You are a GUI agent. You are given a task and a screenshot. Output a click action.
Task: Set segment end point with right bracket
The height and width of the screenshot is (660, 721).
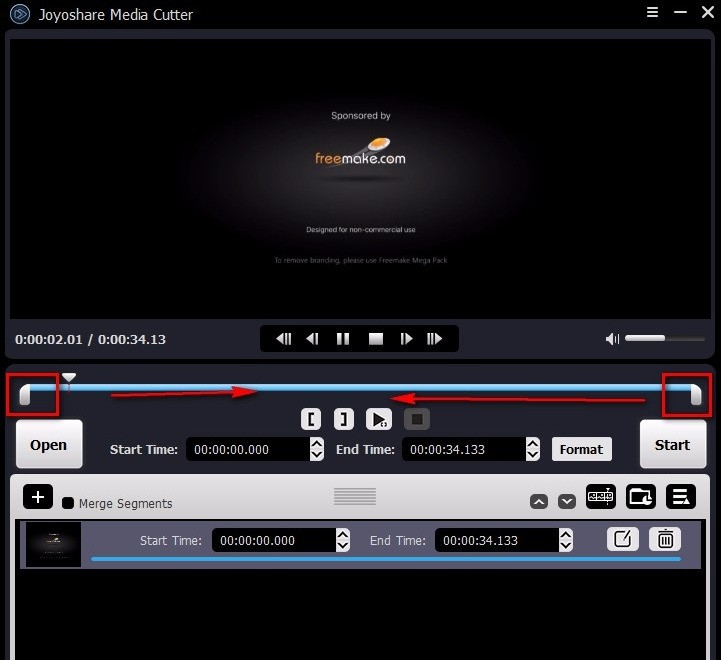pyautogui.click(x=344, y=419)
